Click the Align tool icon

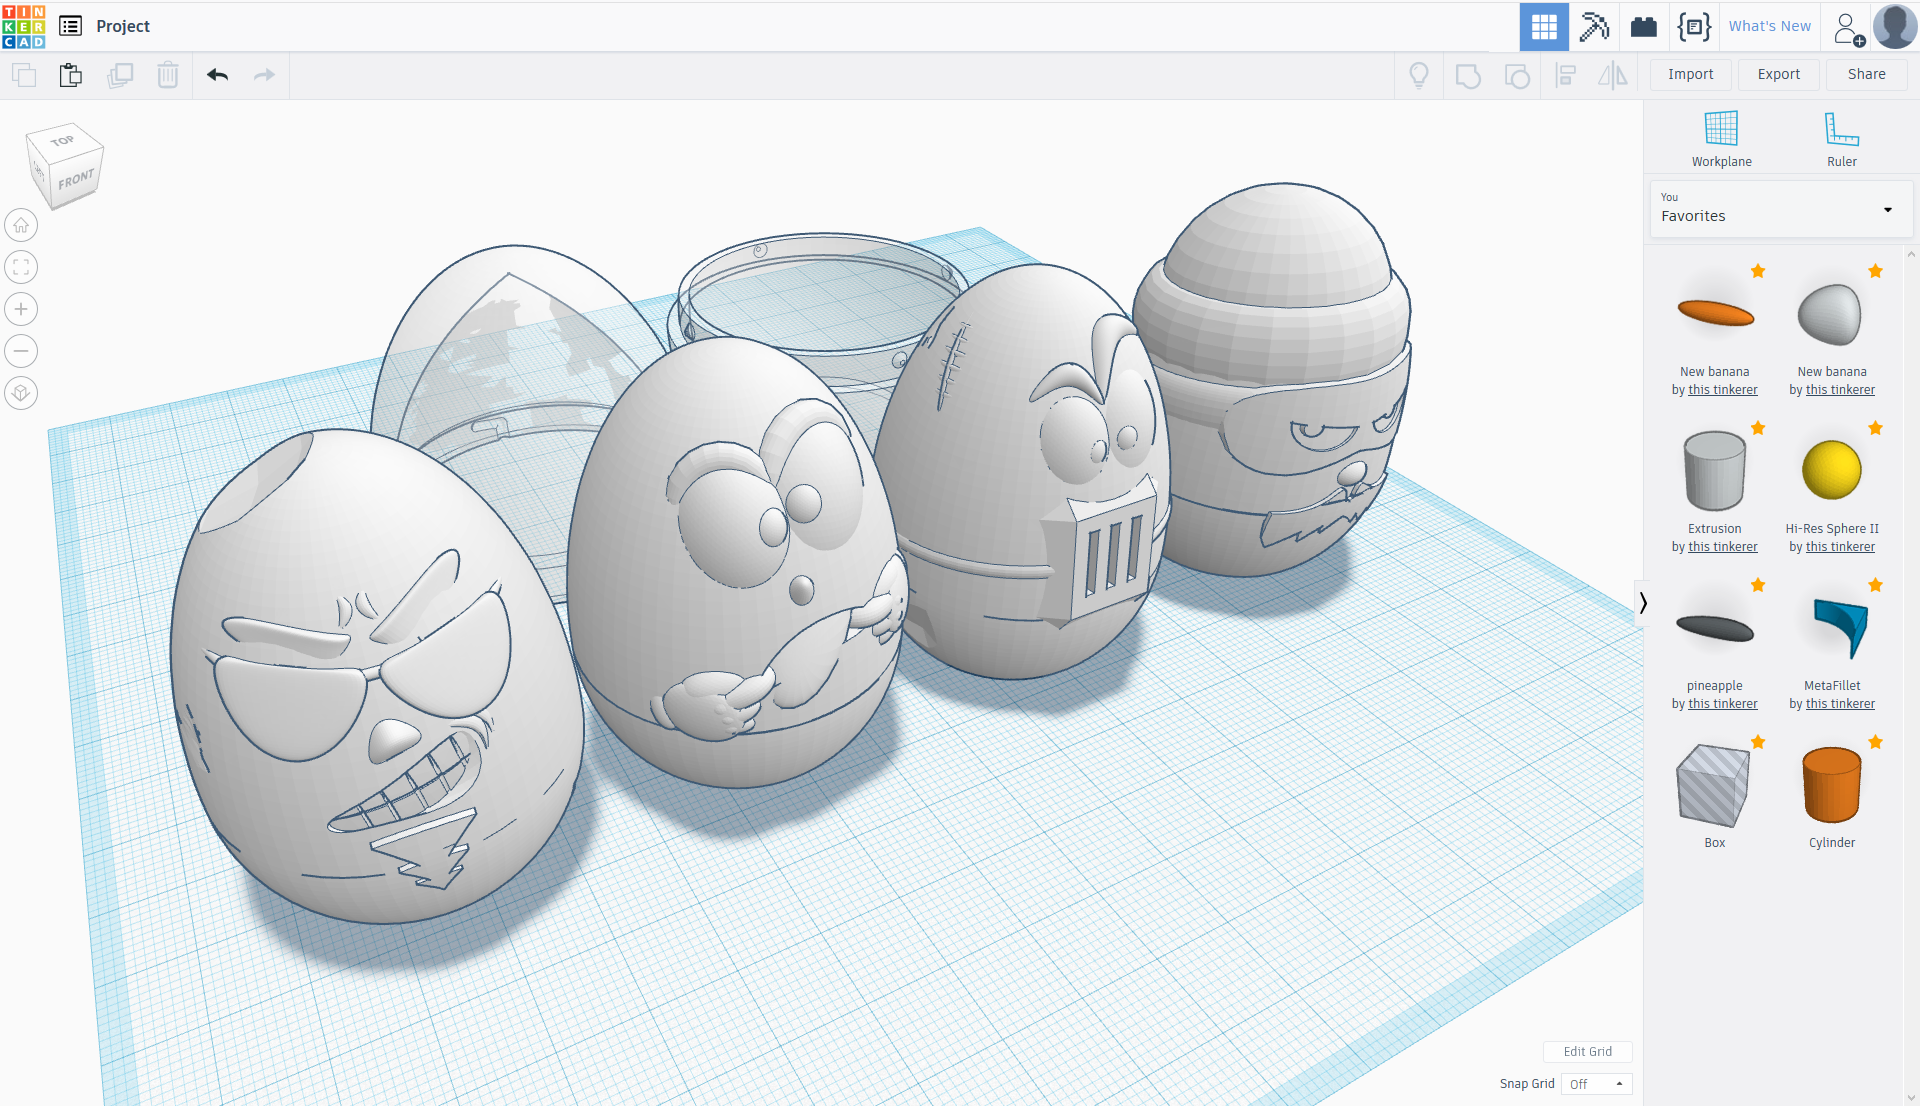click(1566, 75)
